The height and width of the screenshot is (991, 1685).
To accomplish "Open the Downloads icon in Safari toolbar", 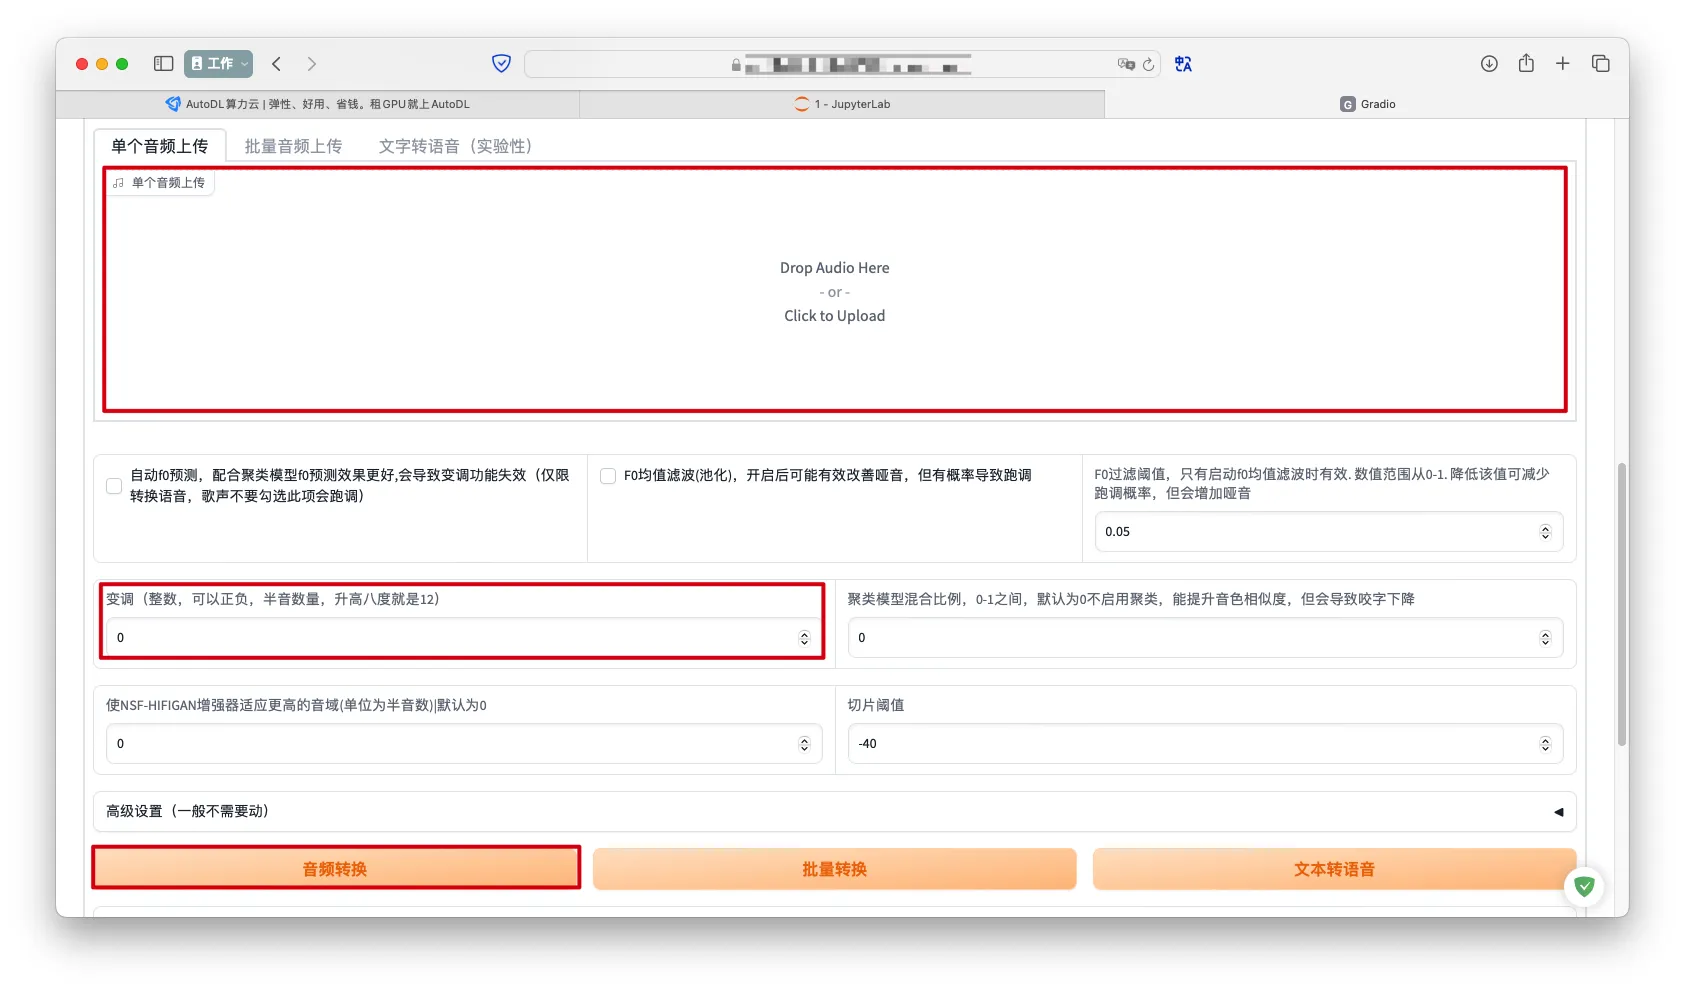I will pyautogui.click(x=1489, y=64).
